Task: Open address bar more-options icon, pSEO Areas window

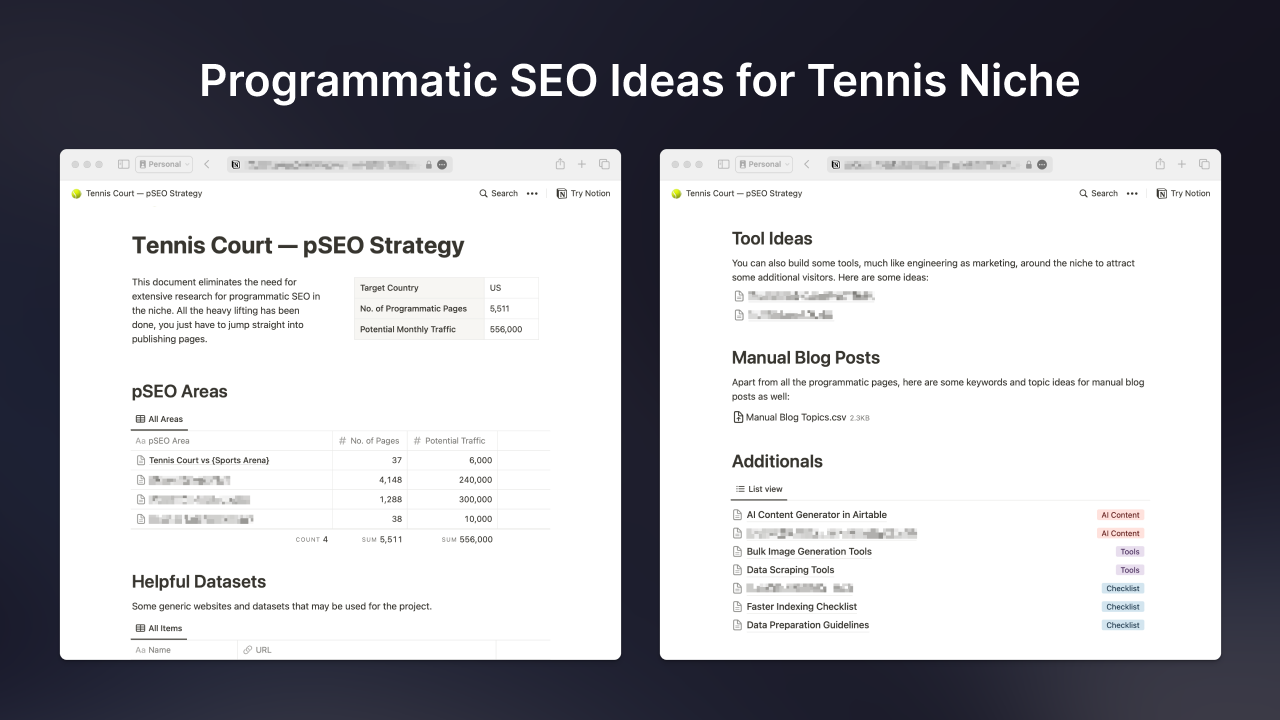Action: tap(442, 164)
